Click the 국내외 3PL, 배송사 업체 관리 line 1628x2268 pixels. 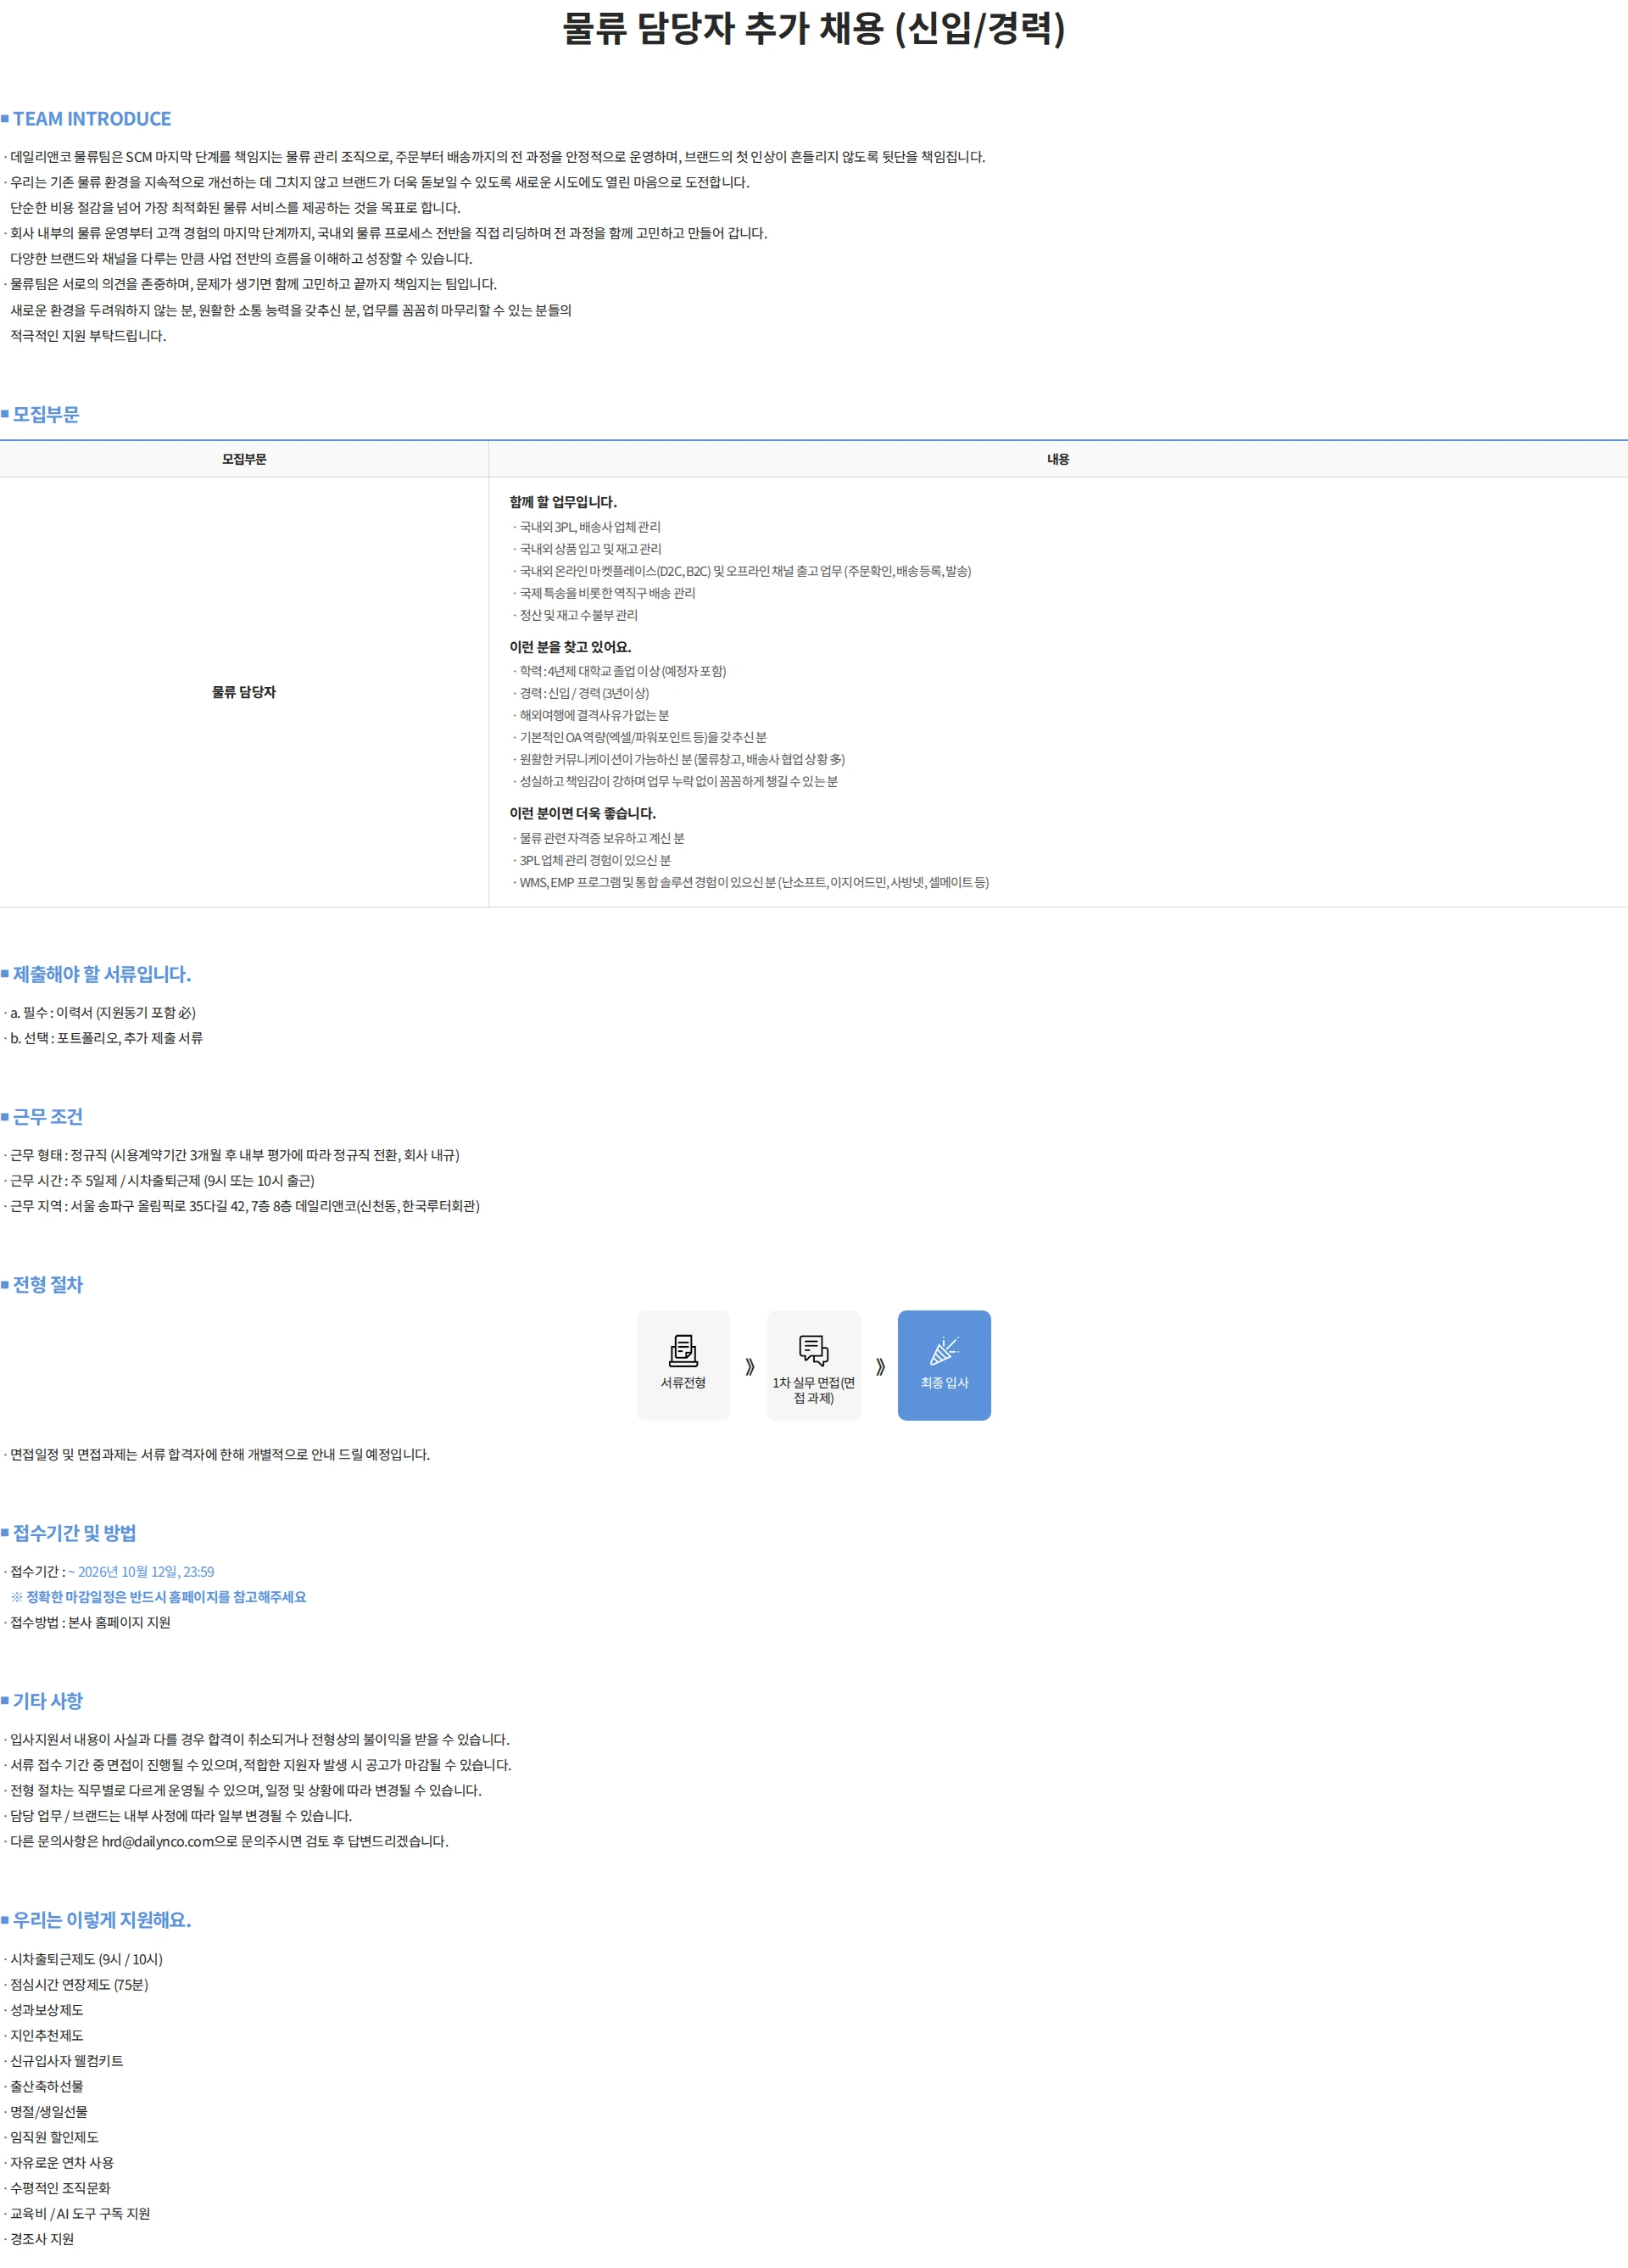589,527
